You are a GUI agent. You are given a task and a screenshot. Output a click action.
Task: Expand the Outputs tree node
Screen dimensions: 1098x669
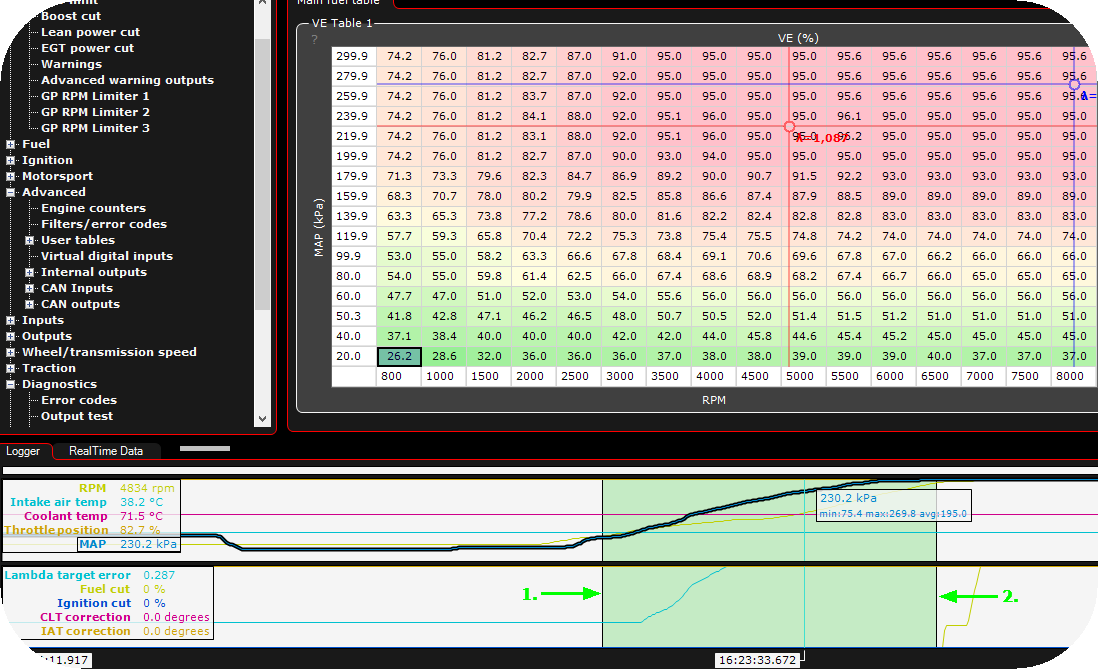11,336
